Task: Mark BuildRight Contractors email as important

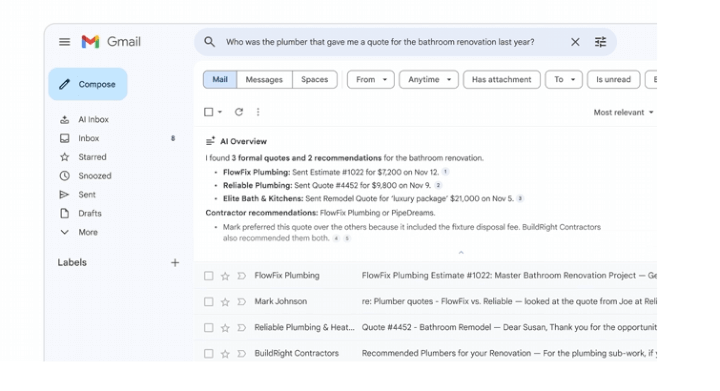Action: coord(241,353)
